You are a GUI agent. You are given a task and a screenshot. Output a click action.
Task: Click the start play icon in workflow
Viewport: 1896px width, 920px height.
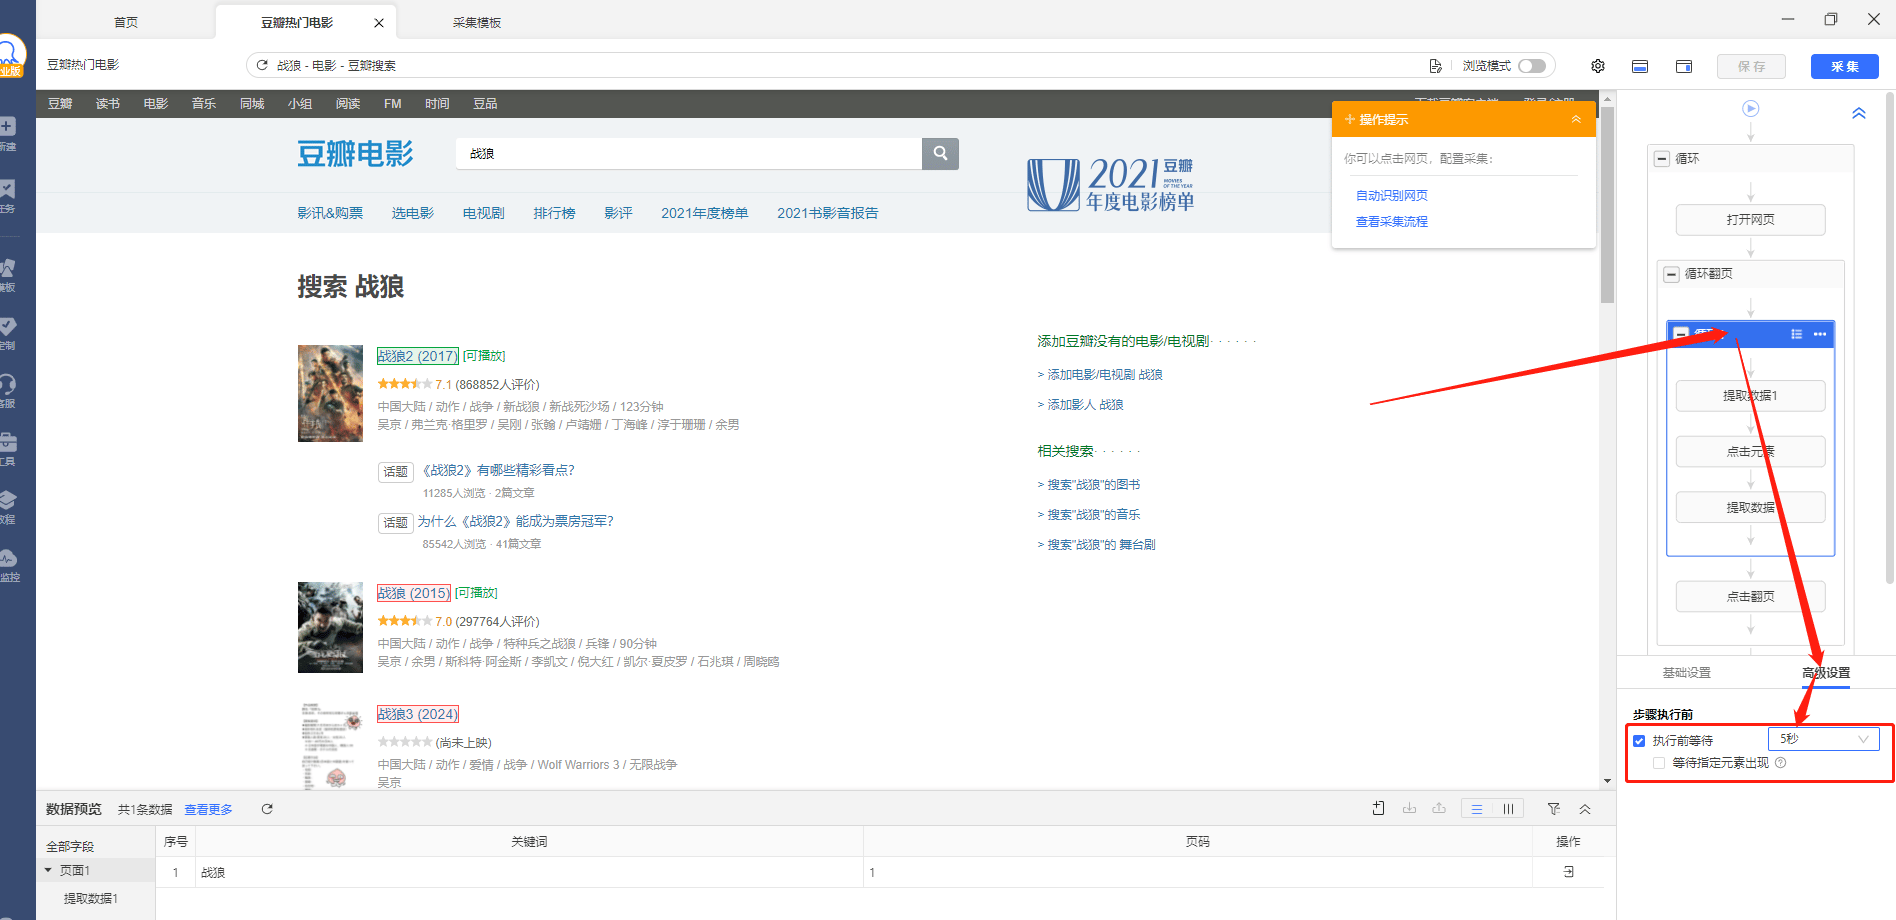click(x=1750, y=108)
